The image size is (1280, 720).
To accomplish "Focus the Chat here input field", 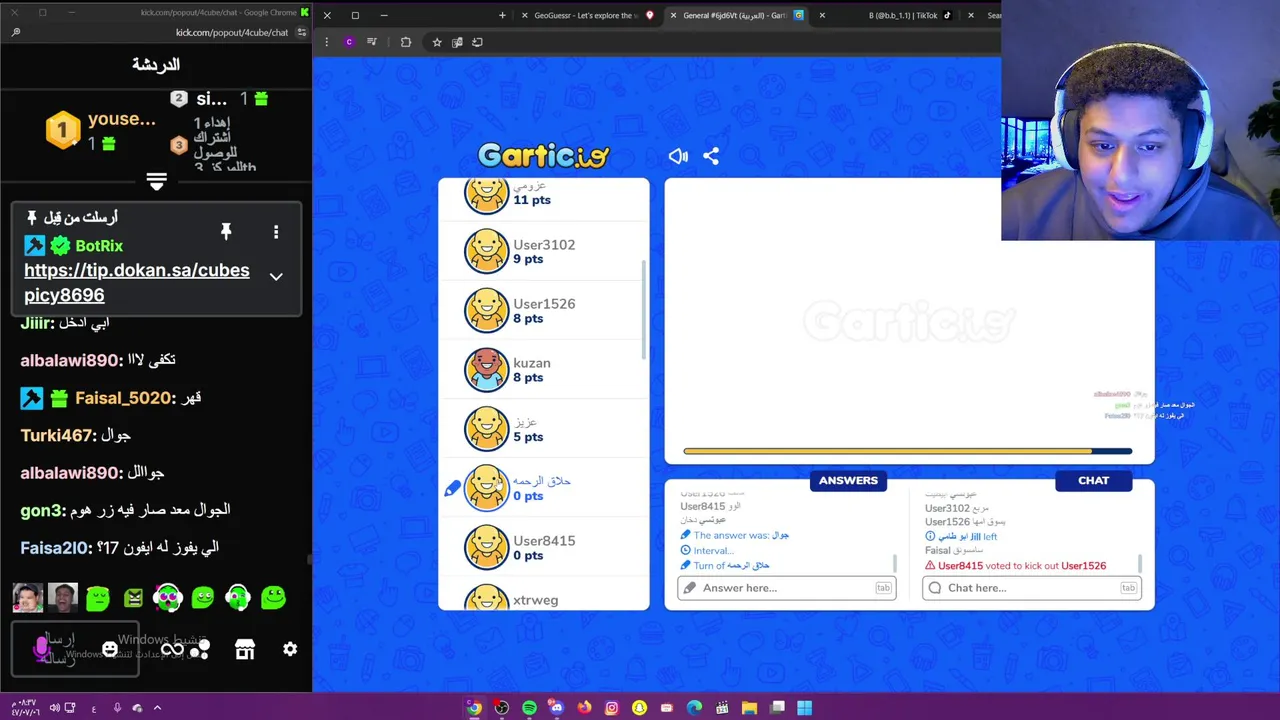I will coord(1032,588).
